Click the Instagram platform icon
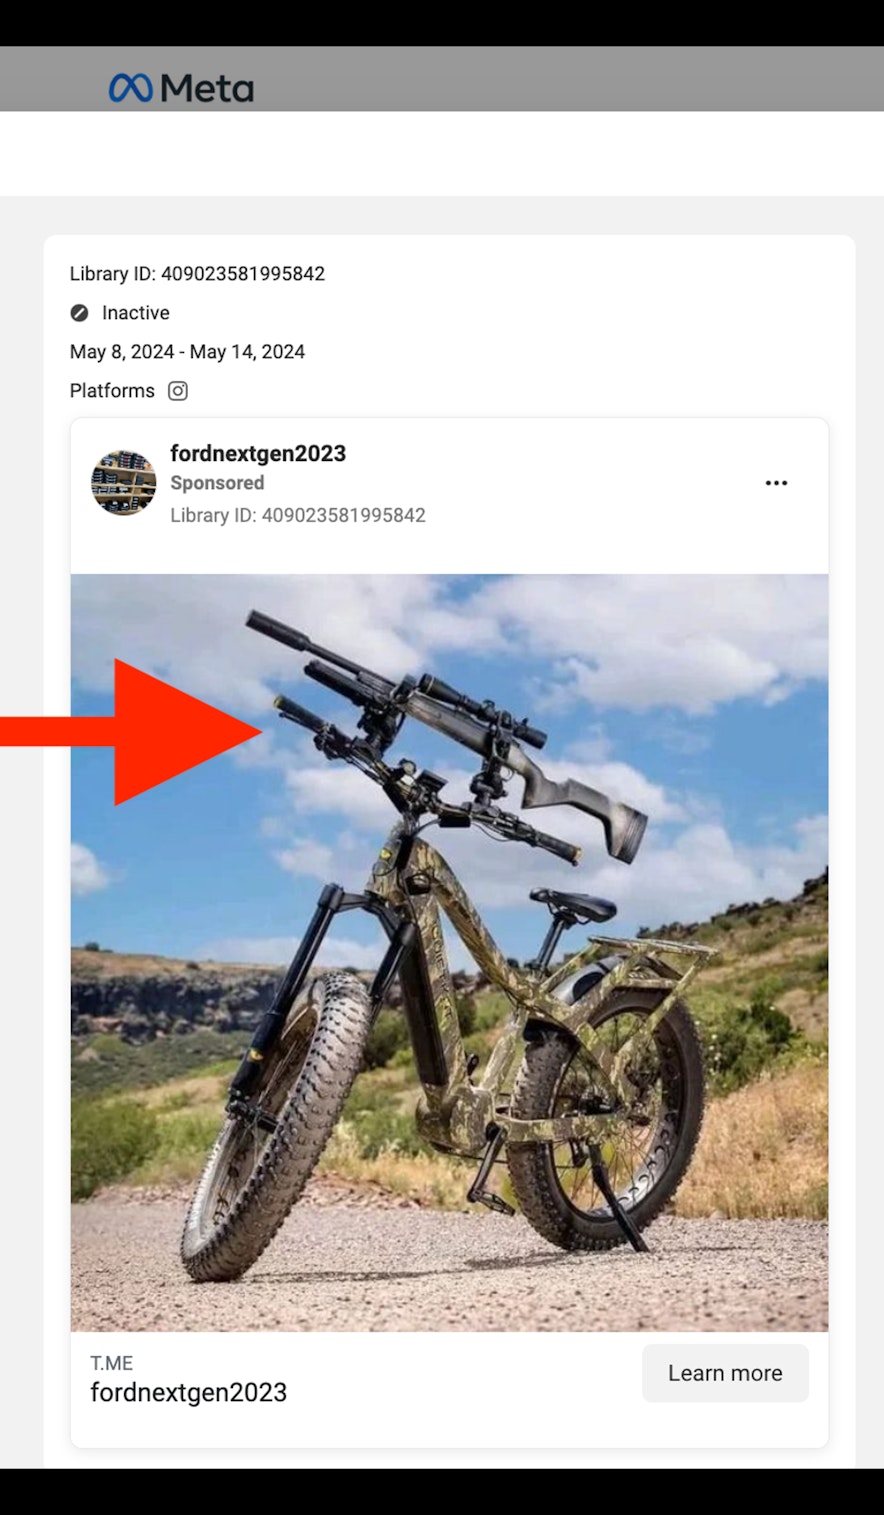Screen dimensions: 884x1515 [x=178, y=391]
